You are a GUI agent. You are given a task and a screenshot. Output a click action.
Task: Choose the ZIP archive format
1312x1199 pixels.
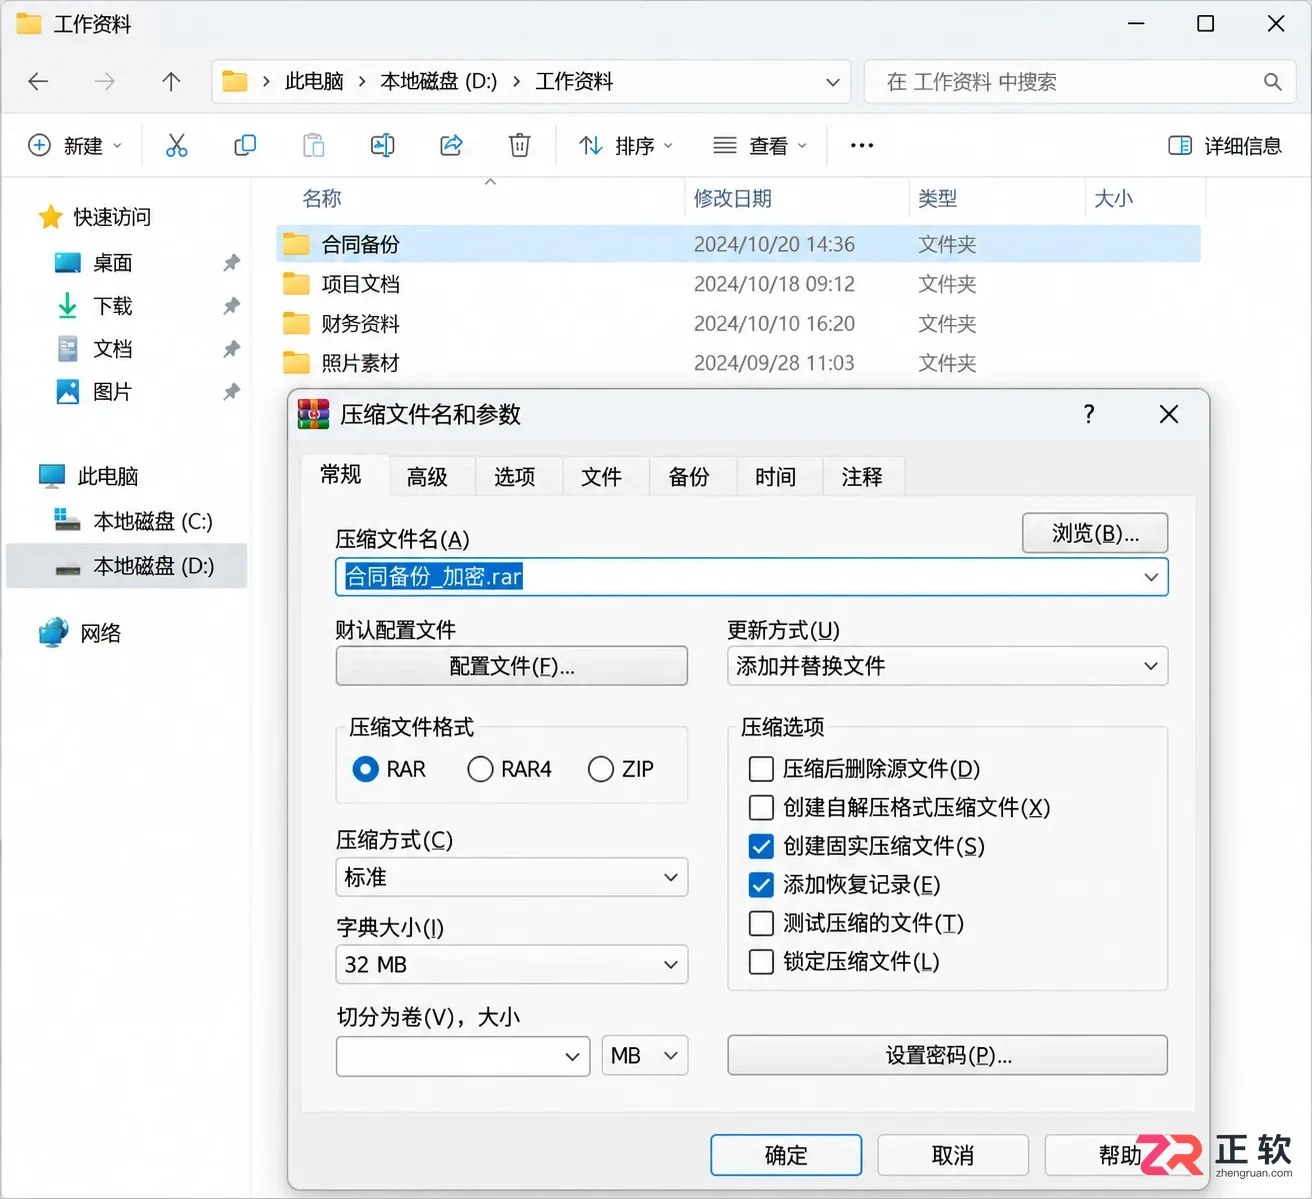601,769
